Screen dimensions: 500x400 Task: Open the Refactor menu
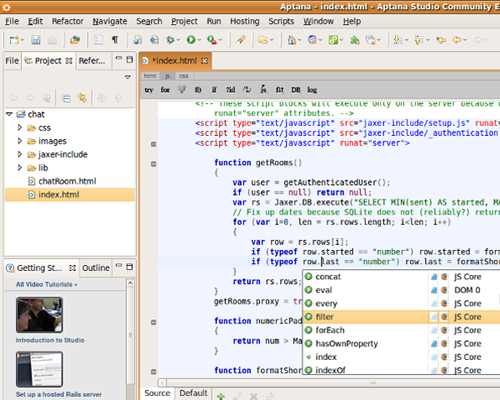pyautogui.click(x=68, y=21)
